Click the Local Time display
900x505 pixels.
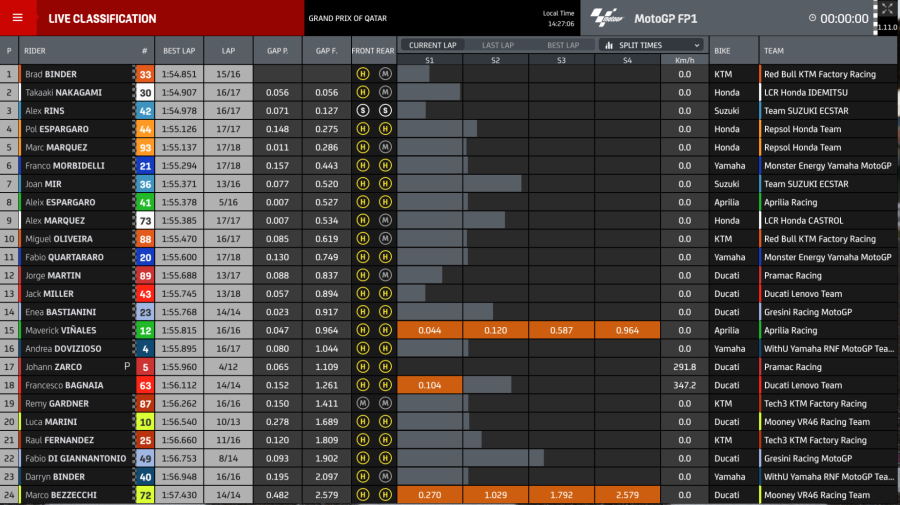(x=558, y=18)
